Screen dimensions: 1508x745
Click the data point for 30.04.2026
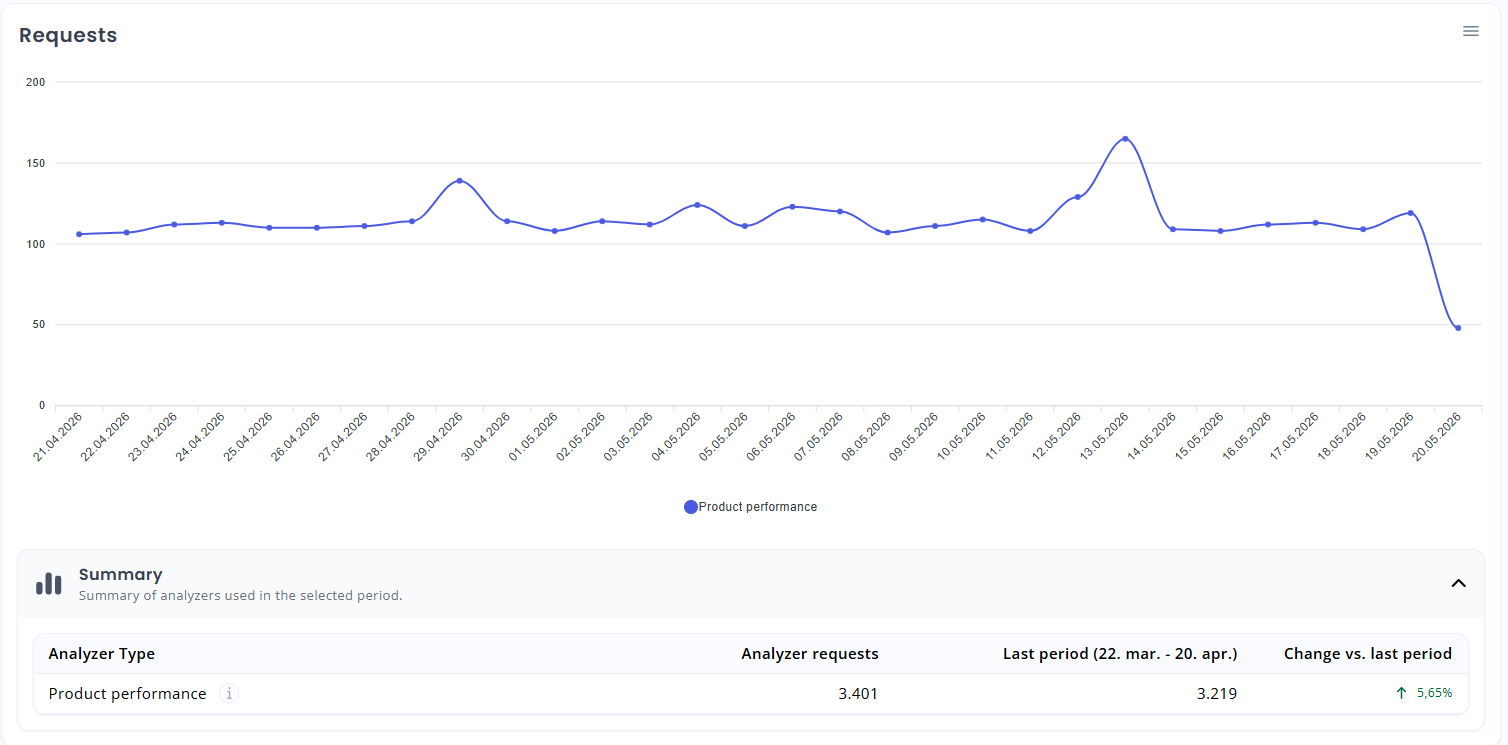(x=507, y=221)
